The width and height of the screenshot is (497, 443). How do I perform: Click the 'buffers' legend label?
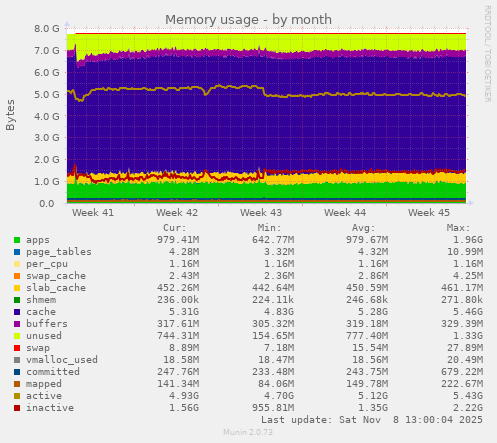tap(47, 324)
